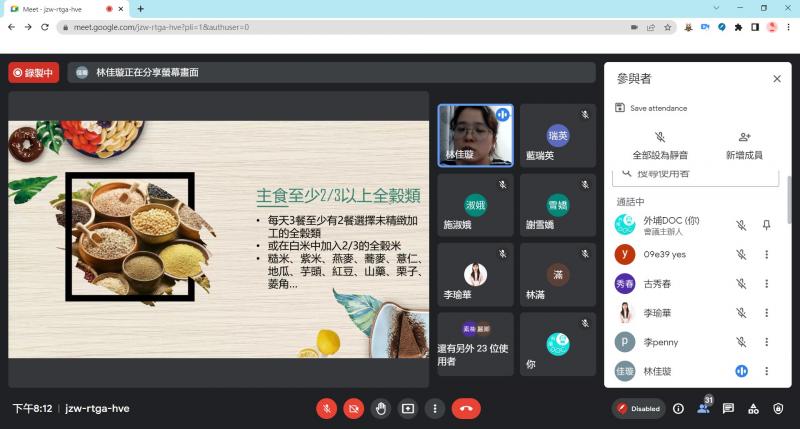Viewport: 800px width, 429px height.
Task: Open the meeting details info icon
Action: pos(678,408)
